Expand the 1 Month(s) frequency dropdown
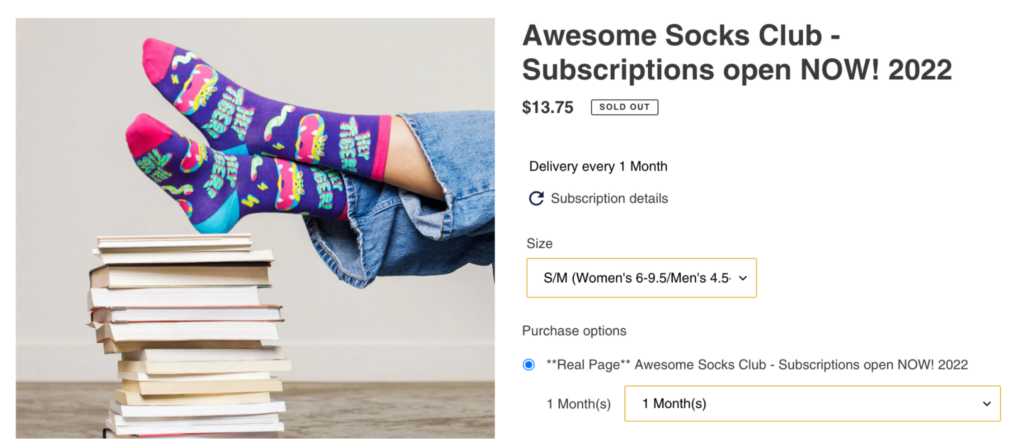Screen dimensions: 1024x439 click(x=811, y=403)
